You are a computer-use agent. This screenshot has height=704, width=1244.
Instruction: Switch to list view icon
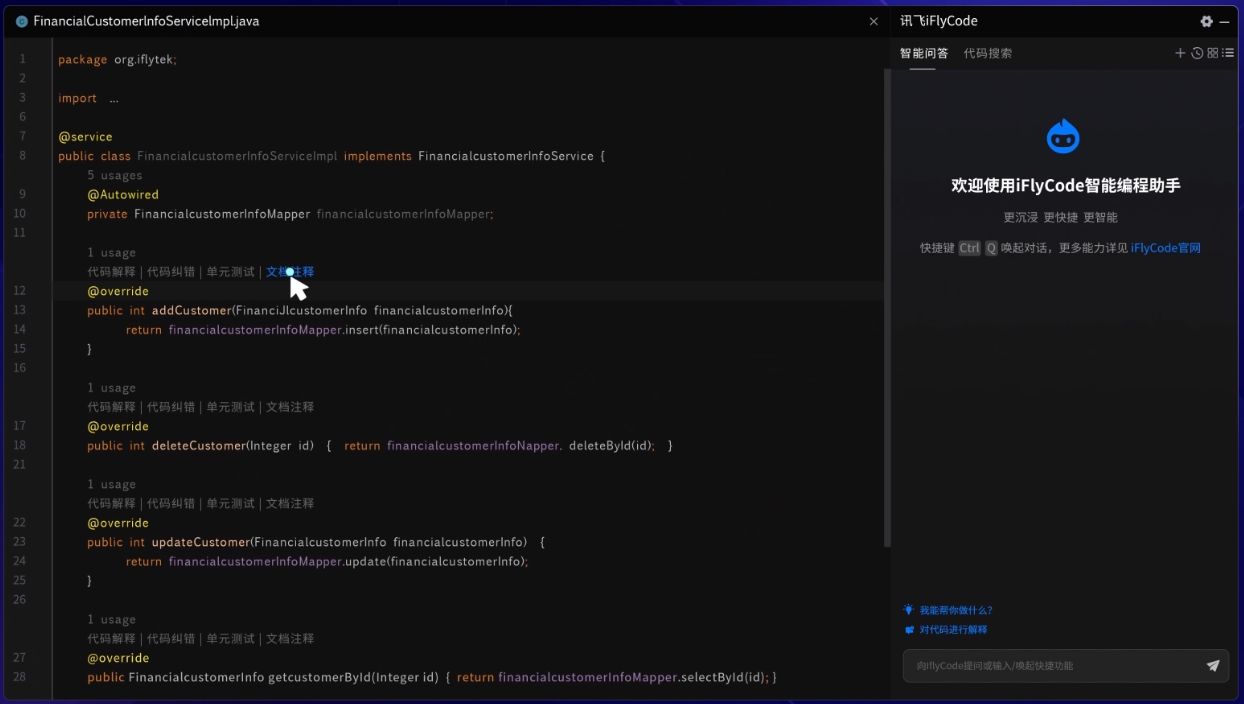click(x=1228, y=53)
